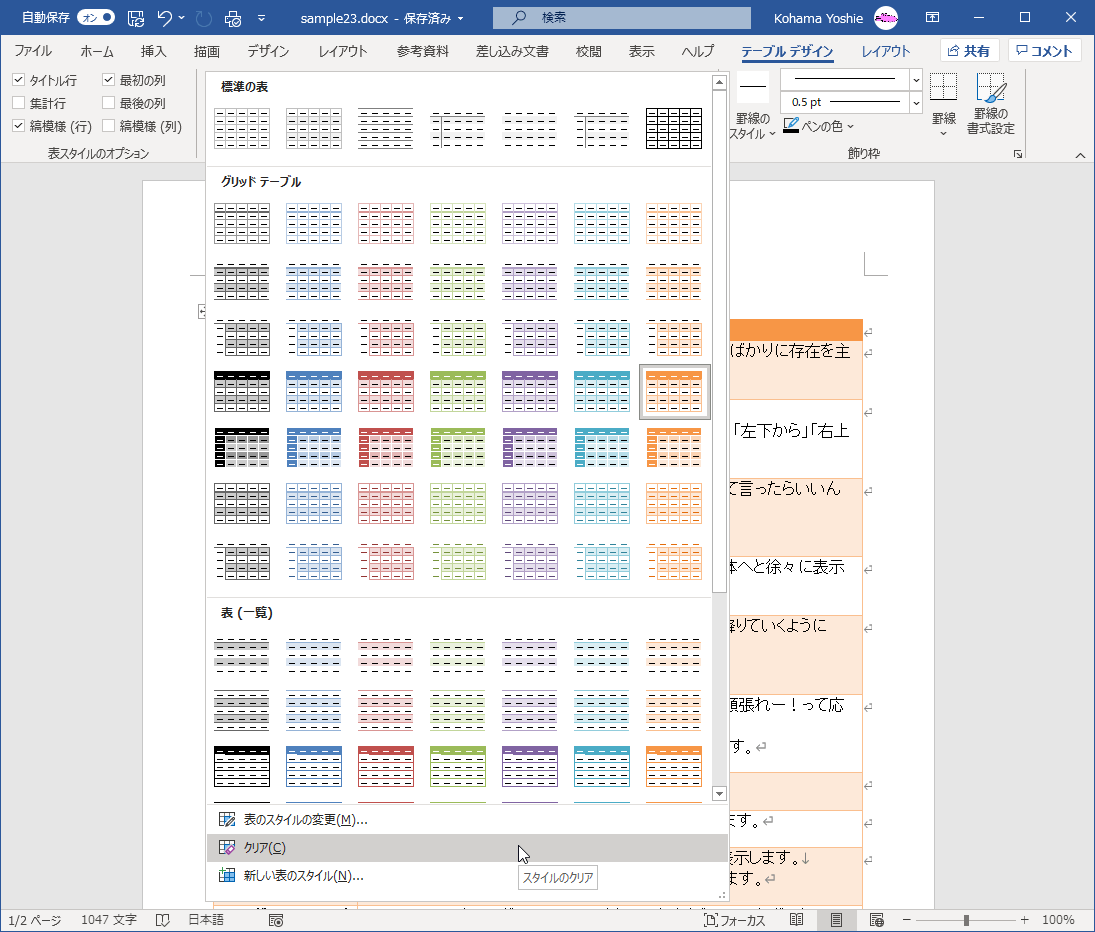Open the Undo history dropdown arrow
Image resolution: width=1095 pixels, height=932 pixels.
(x=182, y=18)
